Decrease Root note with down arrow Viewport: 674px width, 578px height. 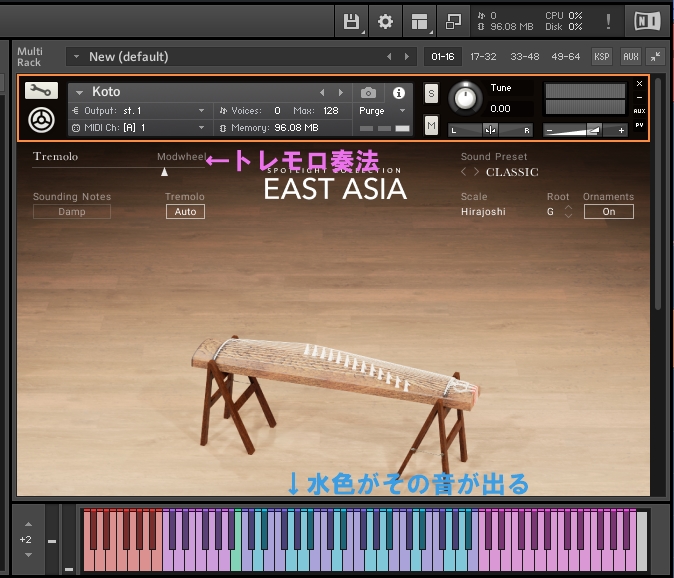568,215
